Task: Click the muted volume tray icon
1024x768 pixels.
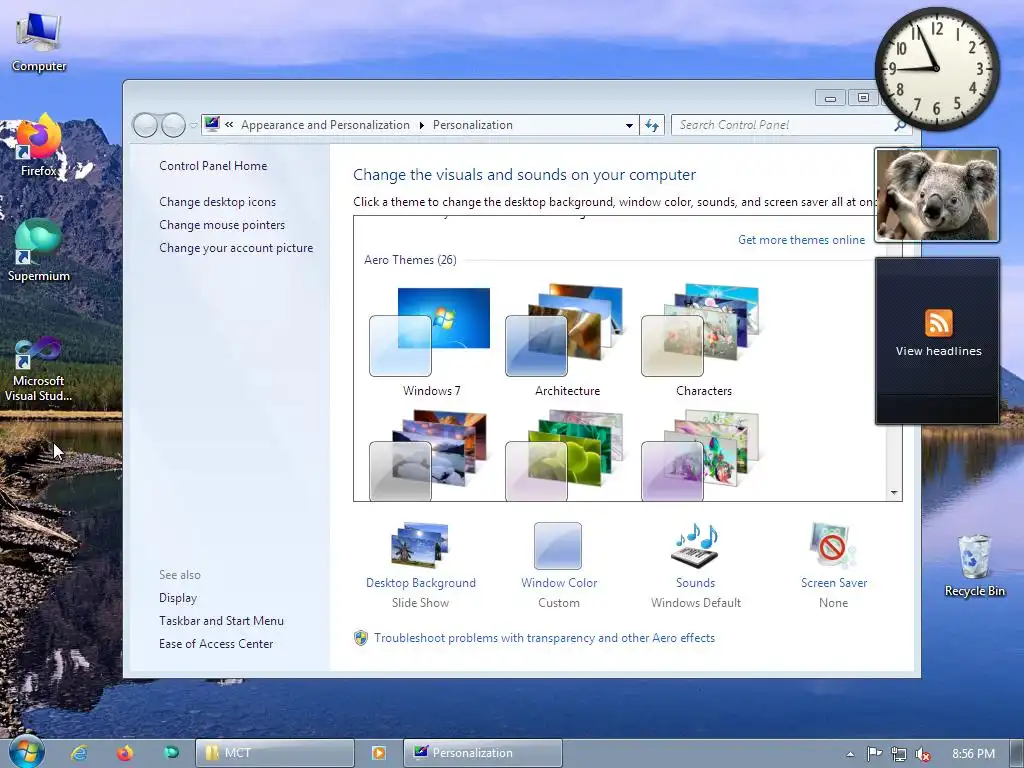Action: tap(923, 754)
